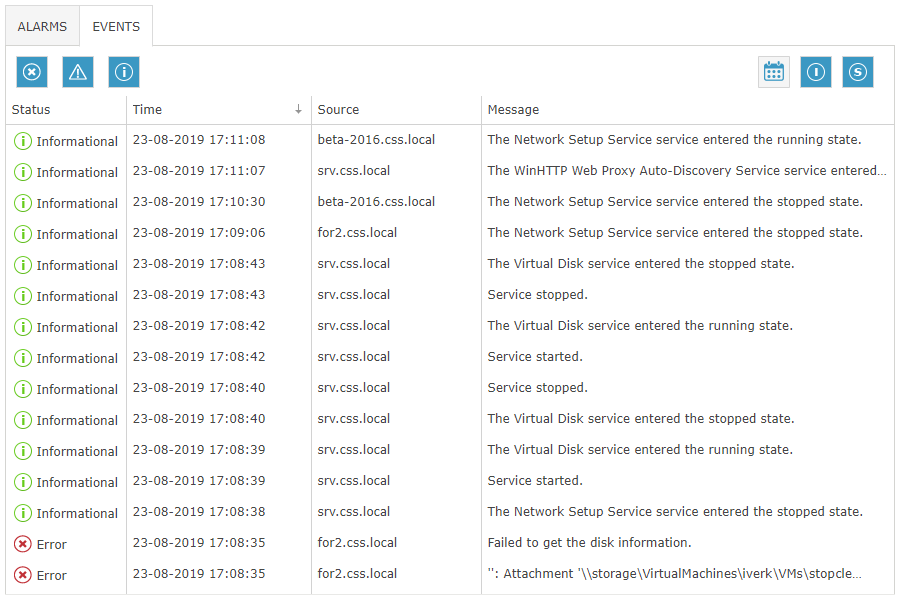Click the Source column header
900x600 pixels.
(x=338, y=110)
